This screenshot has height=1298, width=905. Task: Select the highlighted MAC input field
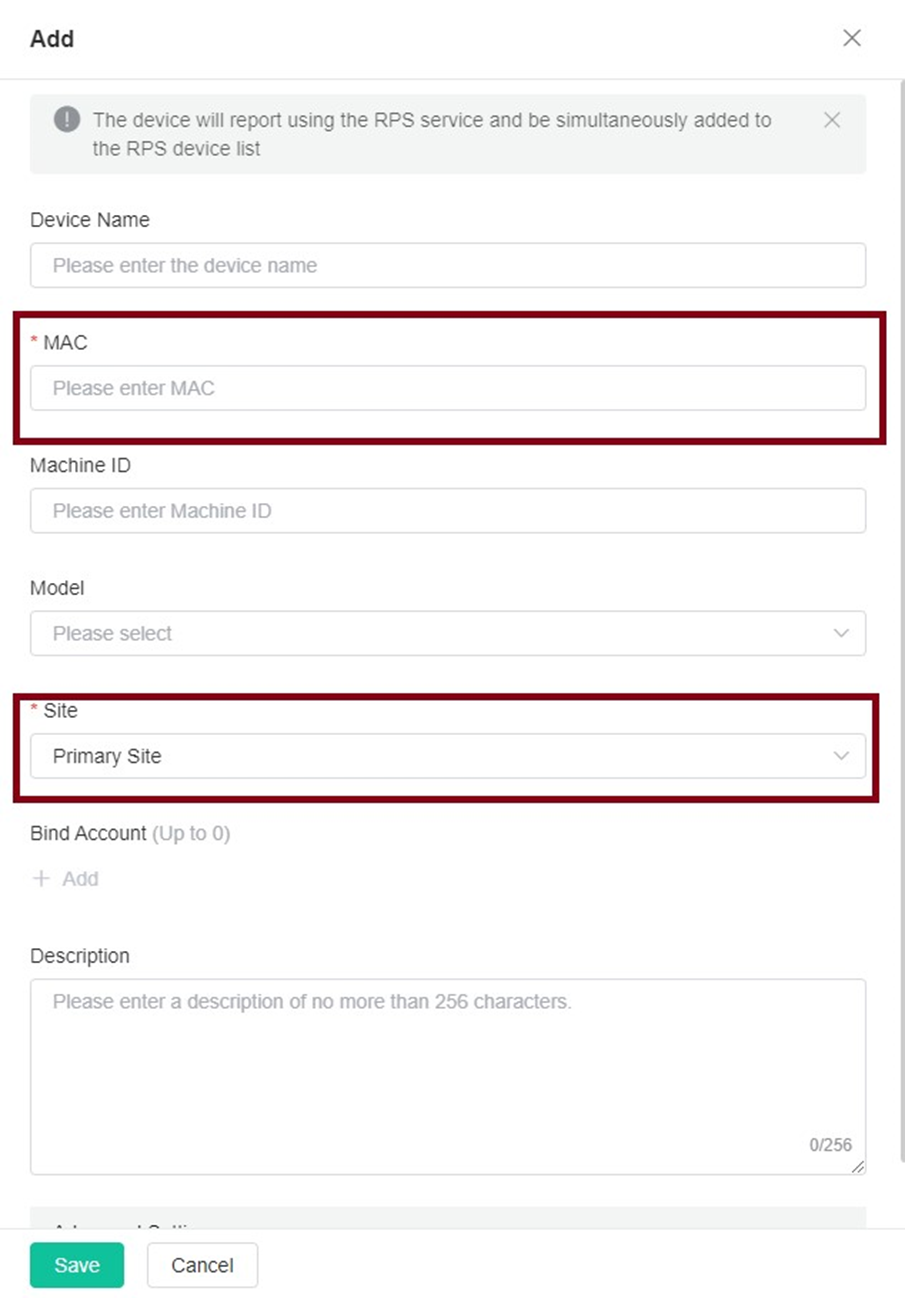(447, 388)
